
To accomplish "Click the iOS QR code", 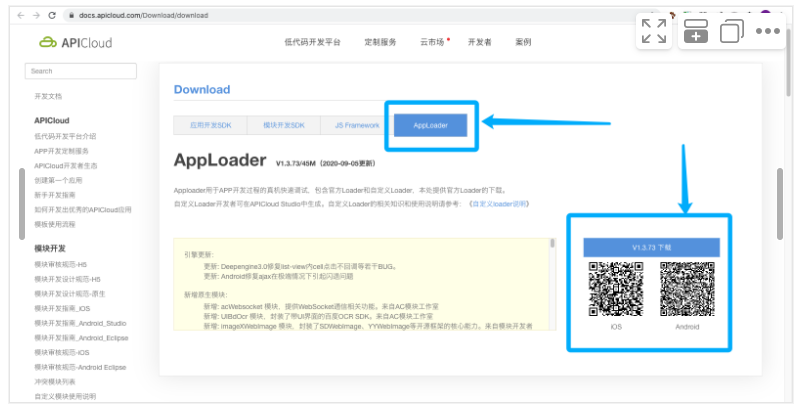I will pyautogui.click(x=616, y=289).
